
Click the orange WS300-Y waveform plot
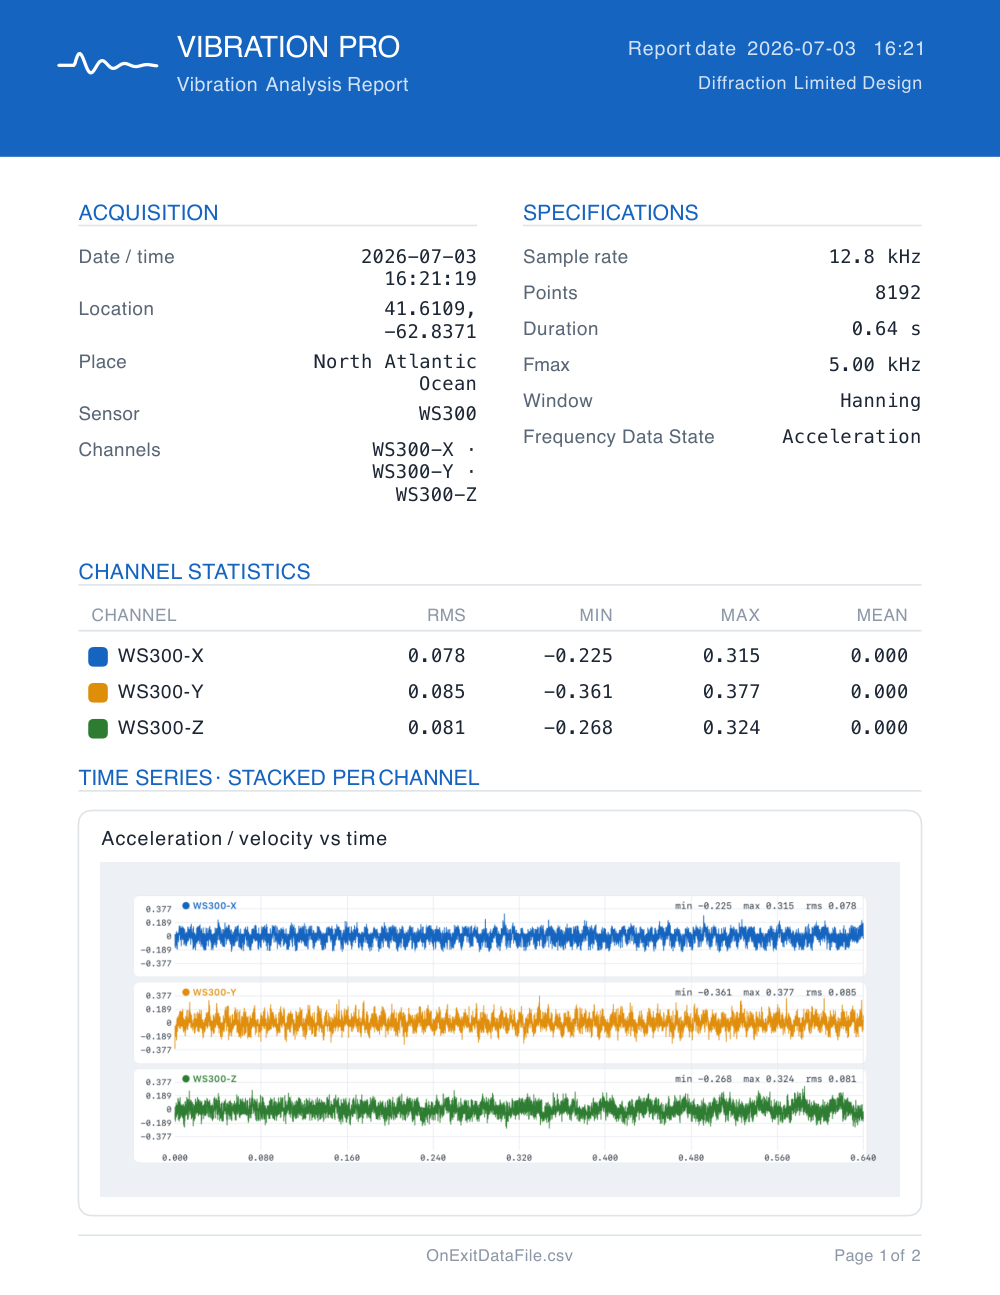[519, 1023]
